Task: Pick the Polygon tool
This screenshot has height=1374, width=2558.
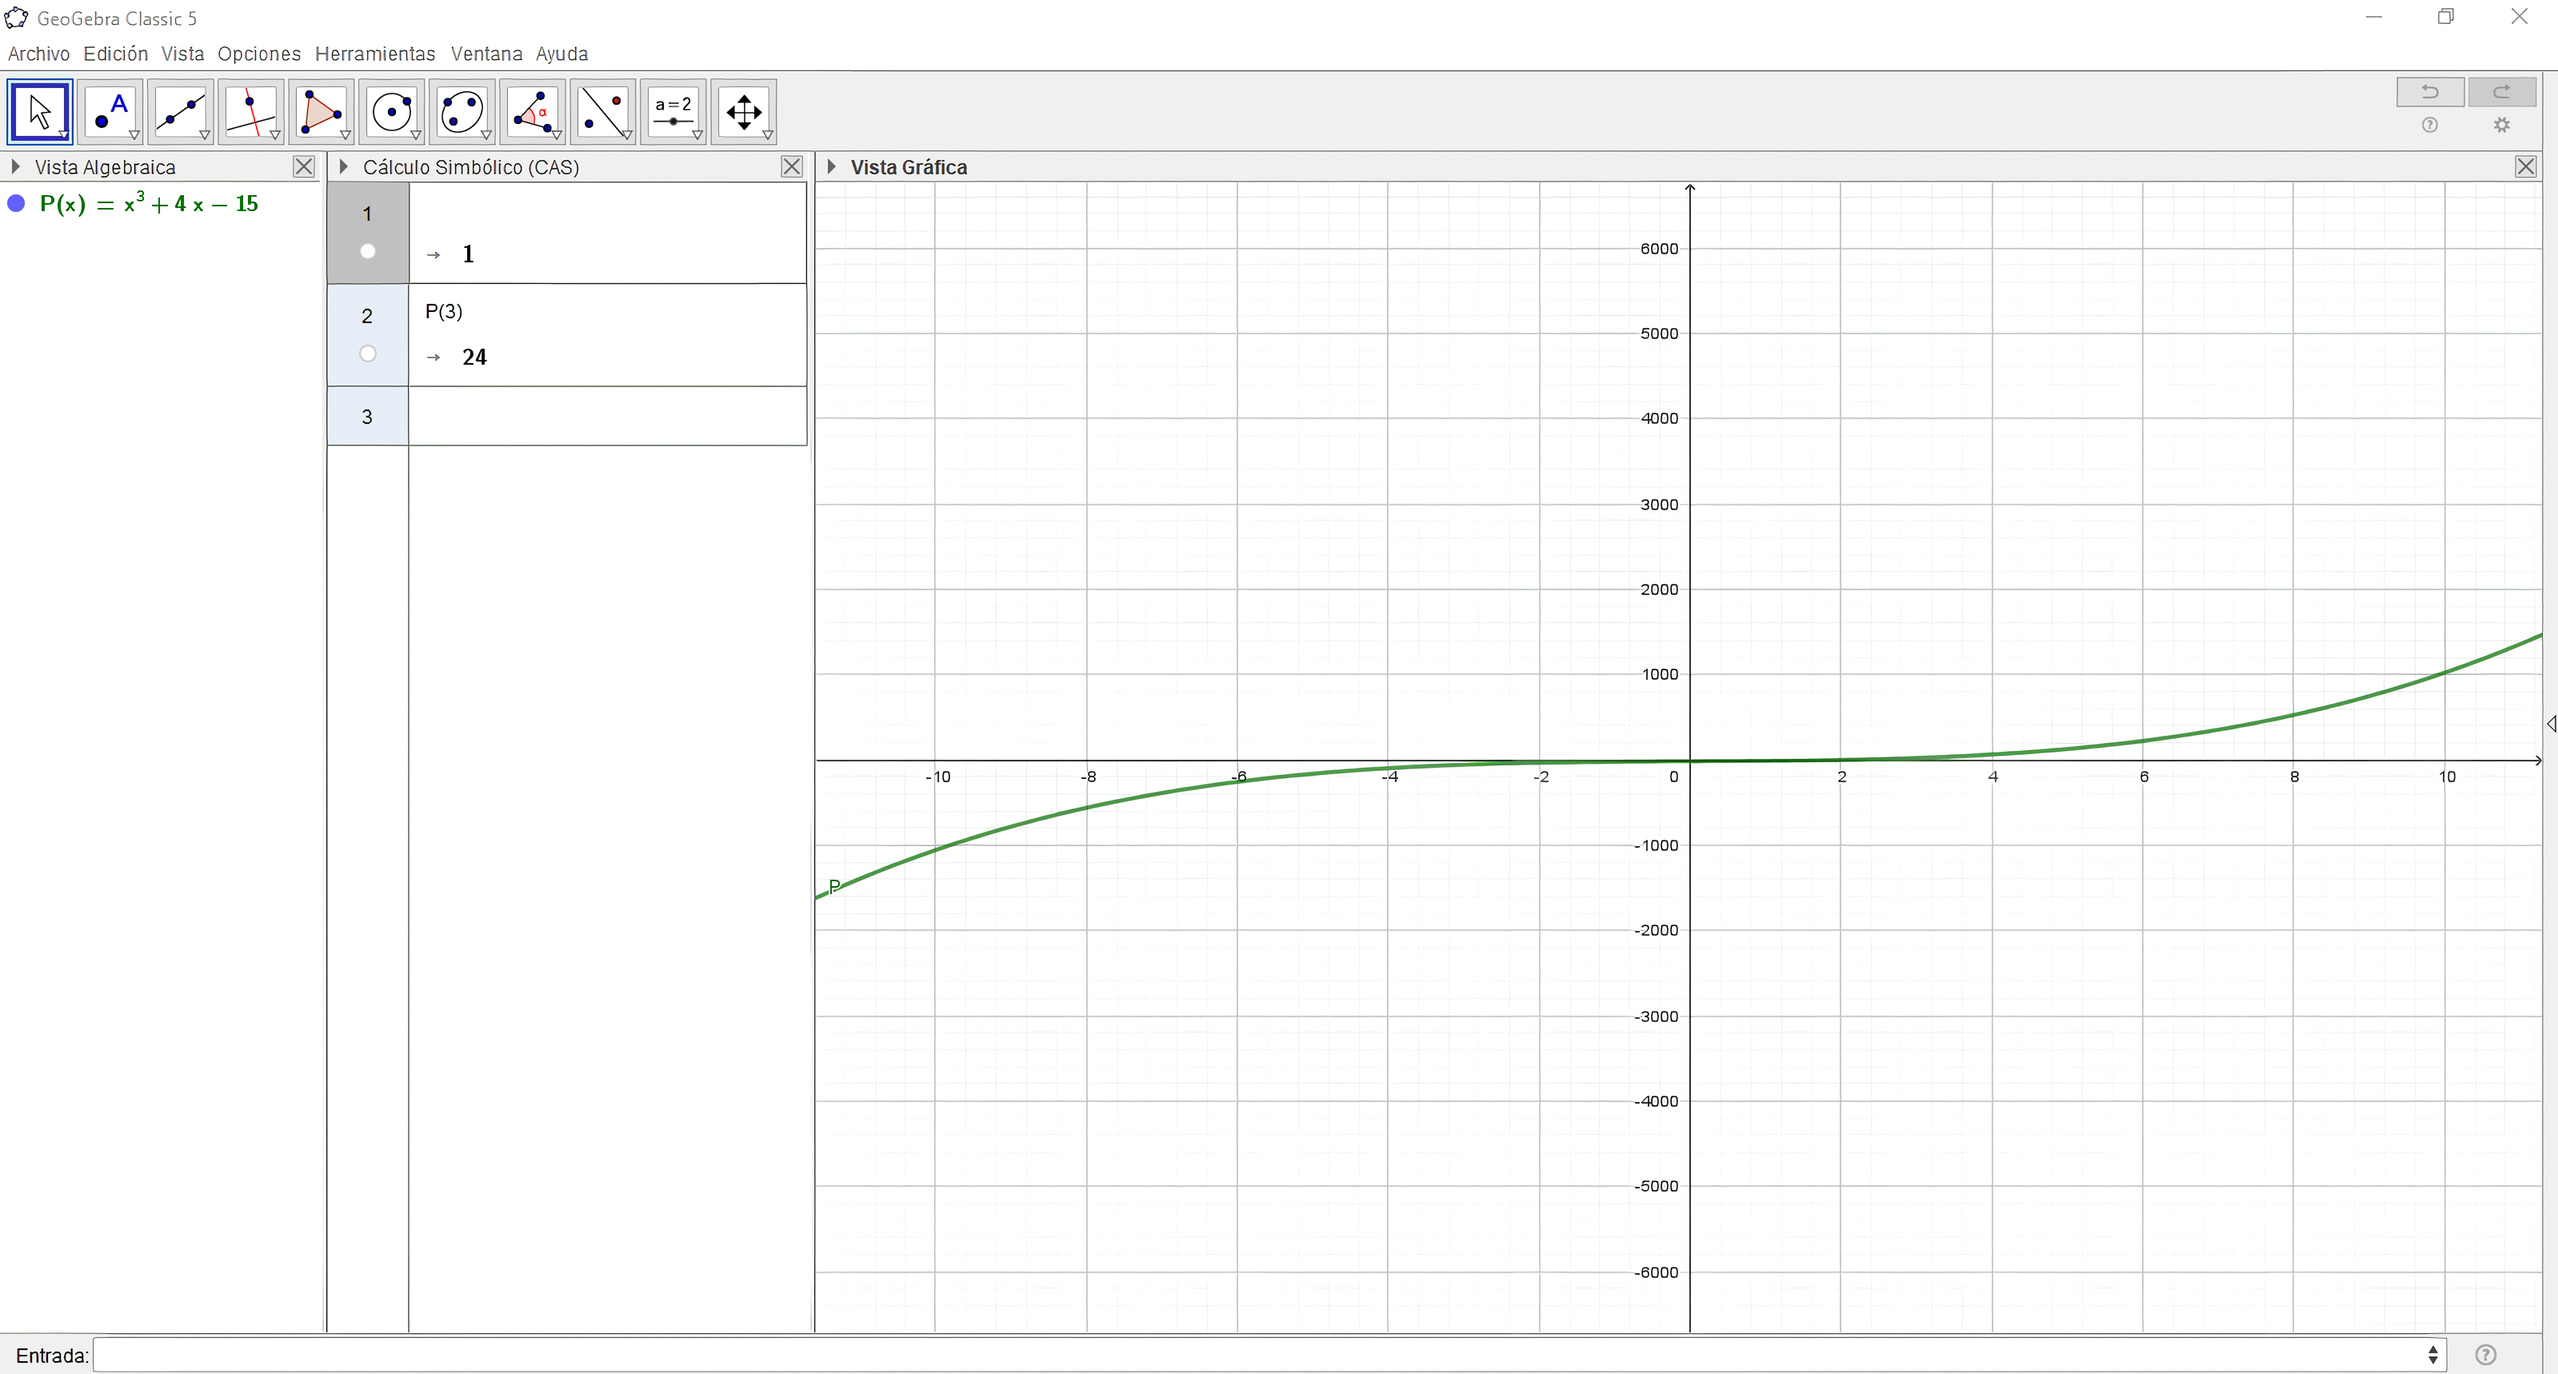Action: point(321,111)
